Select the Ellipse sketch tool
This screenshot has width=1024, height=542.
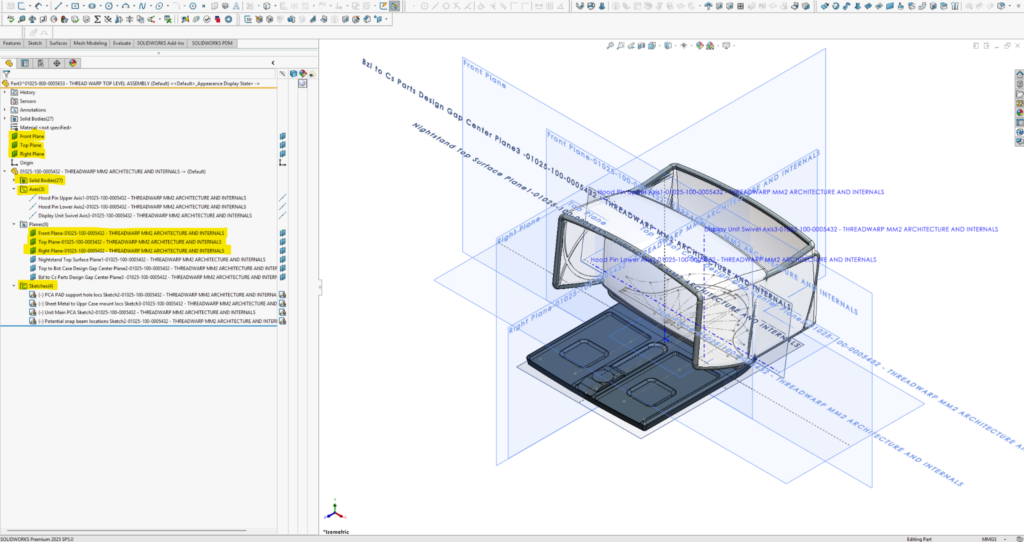tap(159, 6)
